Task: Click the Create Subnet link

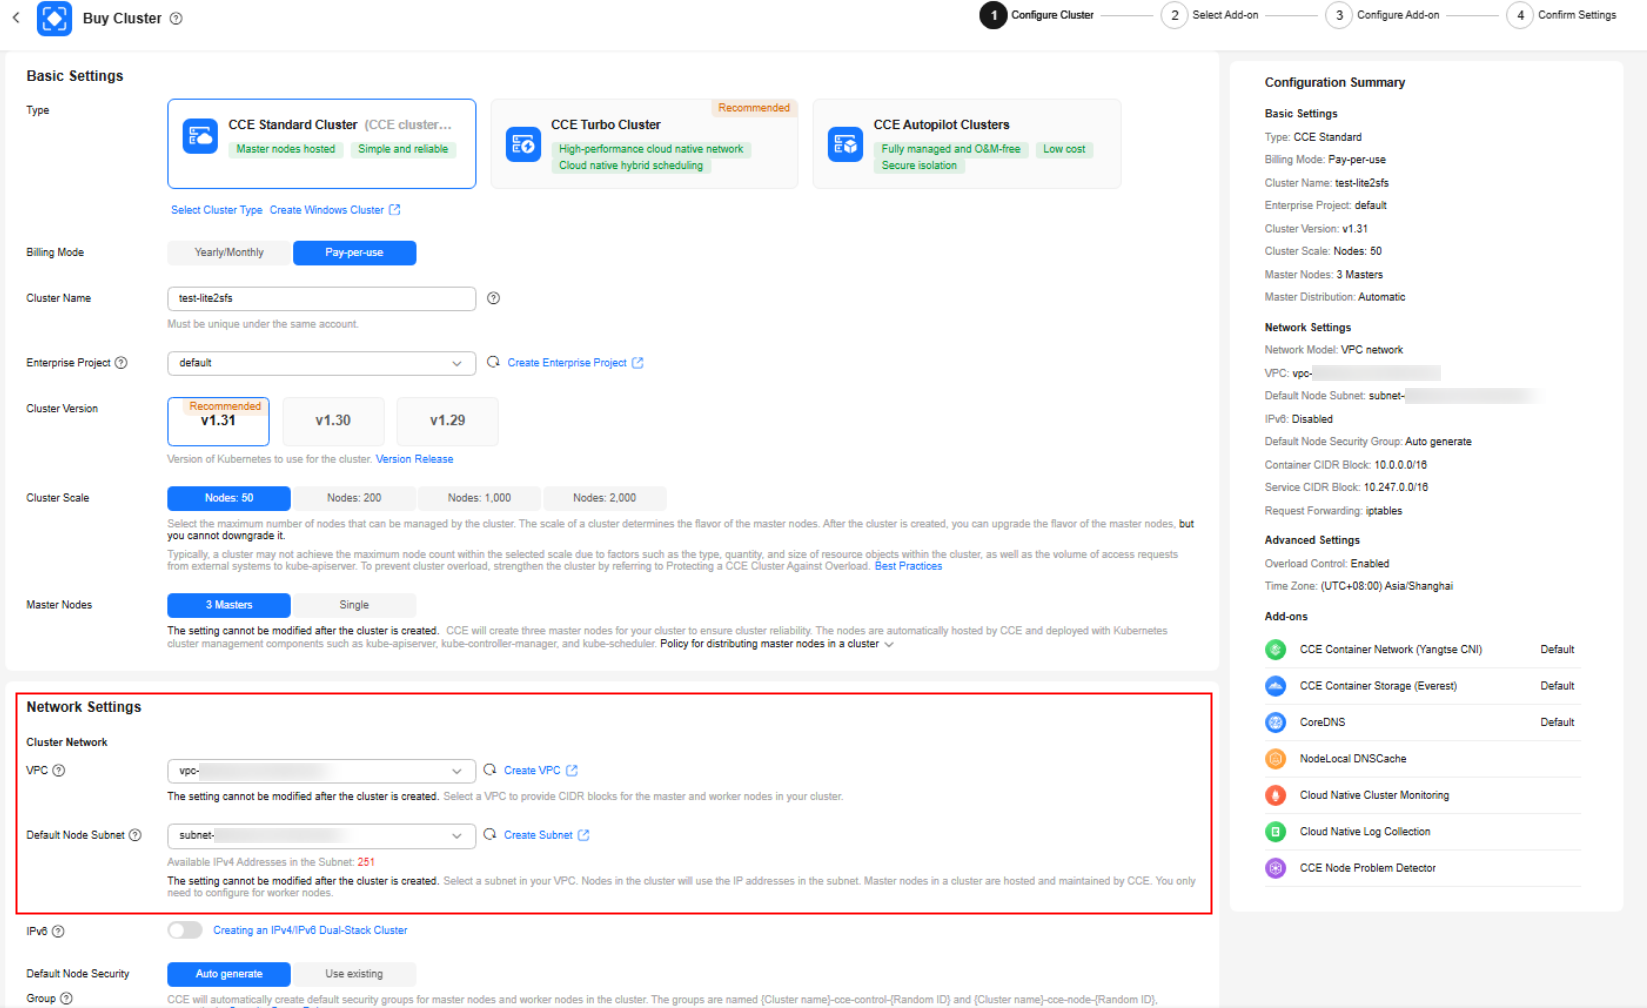Action: click(x=538, y=835)
